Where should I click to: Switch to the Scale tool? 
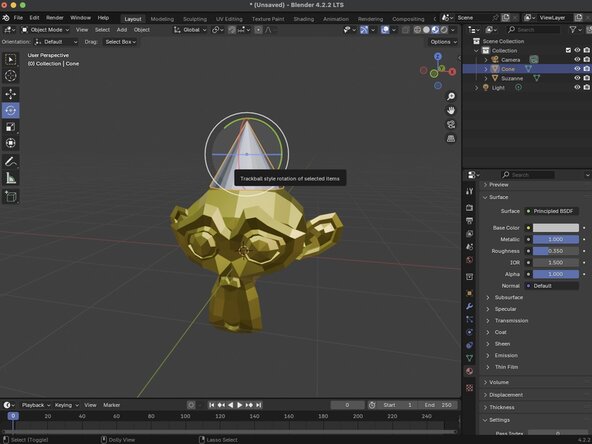[11, 126]
